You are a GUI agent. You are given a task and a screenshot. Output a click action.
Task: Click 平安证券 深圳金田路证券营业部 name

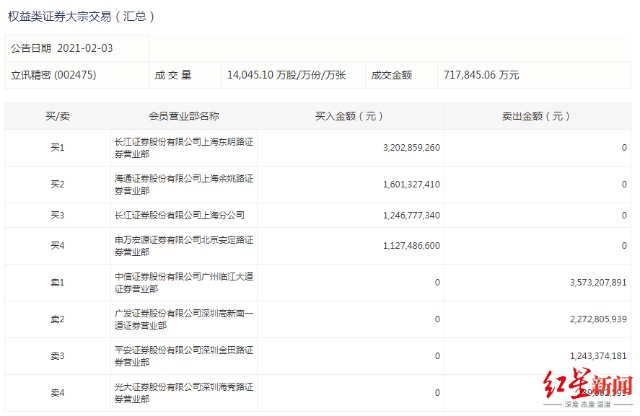pyautogui.click(x=184, y=356)
